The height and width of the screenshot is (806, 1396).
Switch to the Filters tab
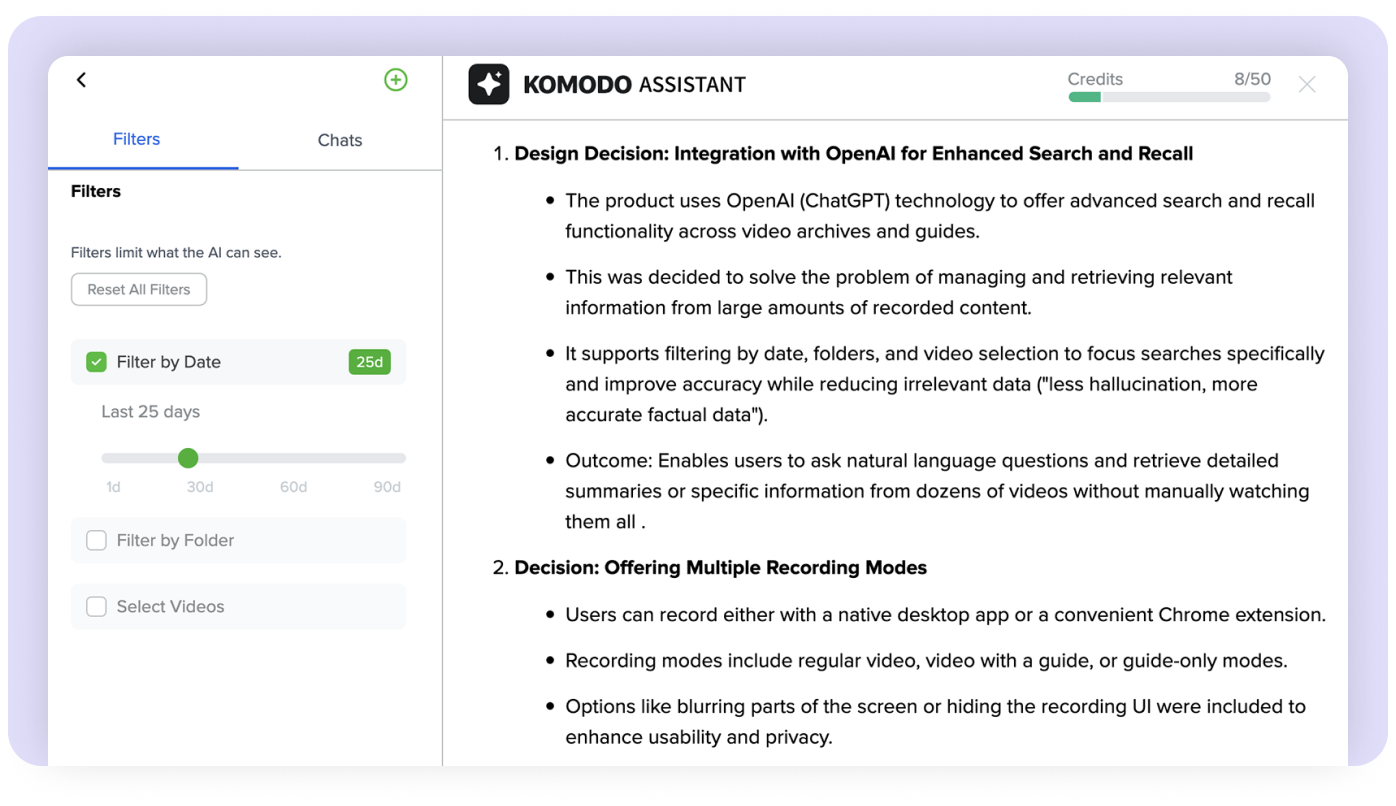tap(137, 139)
